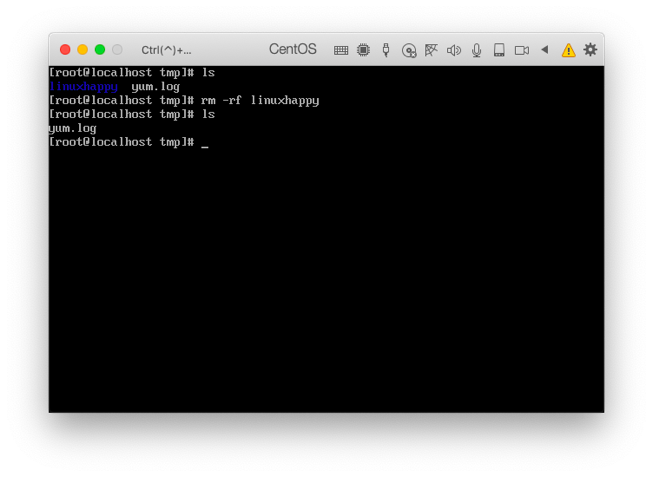Click the terminal cursor at the last prompt
Viewport: 653px width, 477px height.
(204, 146)
